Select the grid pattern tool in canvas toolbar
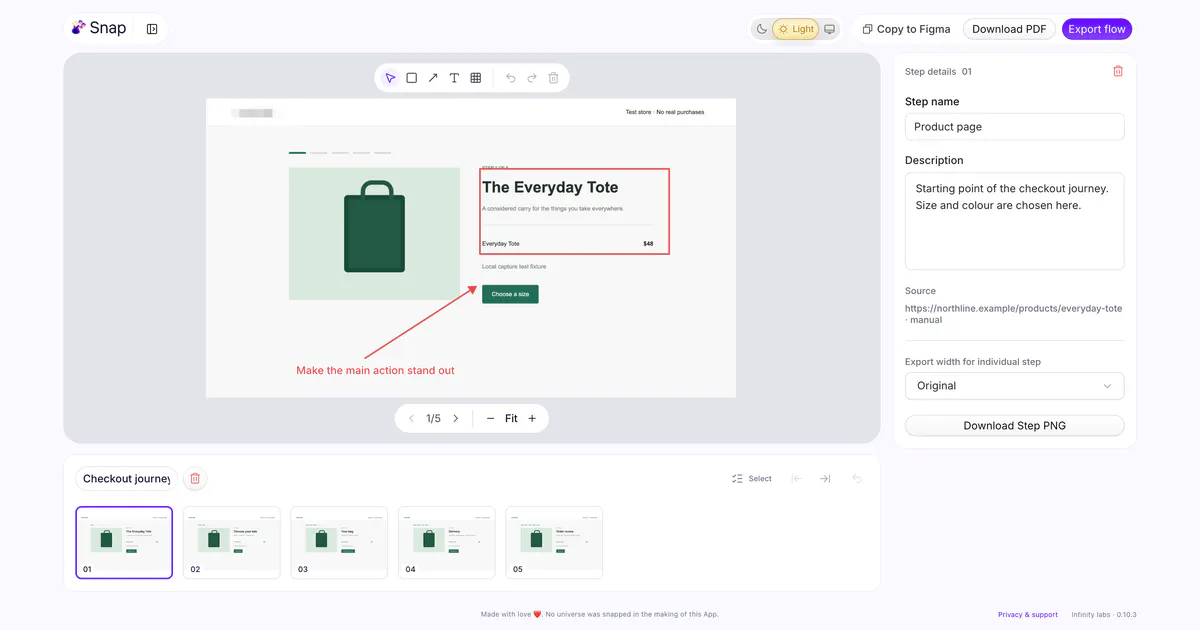The image size is (1200, 630). tap(476, 78)
